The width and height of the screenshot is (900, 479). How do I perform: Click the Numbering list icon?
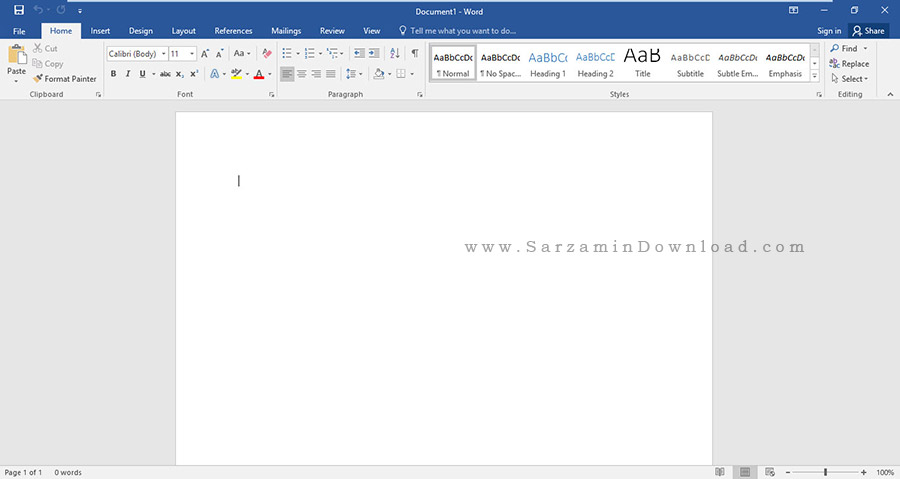(x=310, y=53)
